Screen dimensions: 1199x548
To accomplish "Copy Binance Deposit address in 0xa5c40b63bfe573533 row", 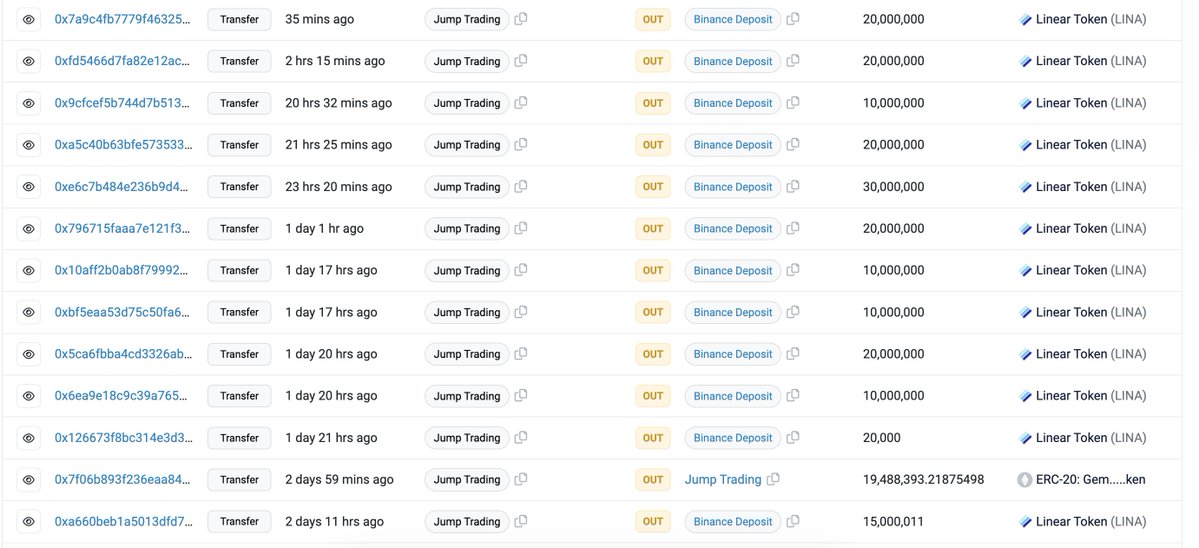I will point(793,144).
